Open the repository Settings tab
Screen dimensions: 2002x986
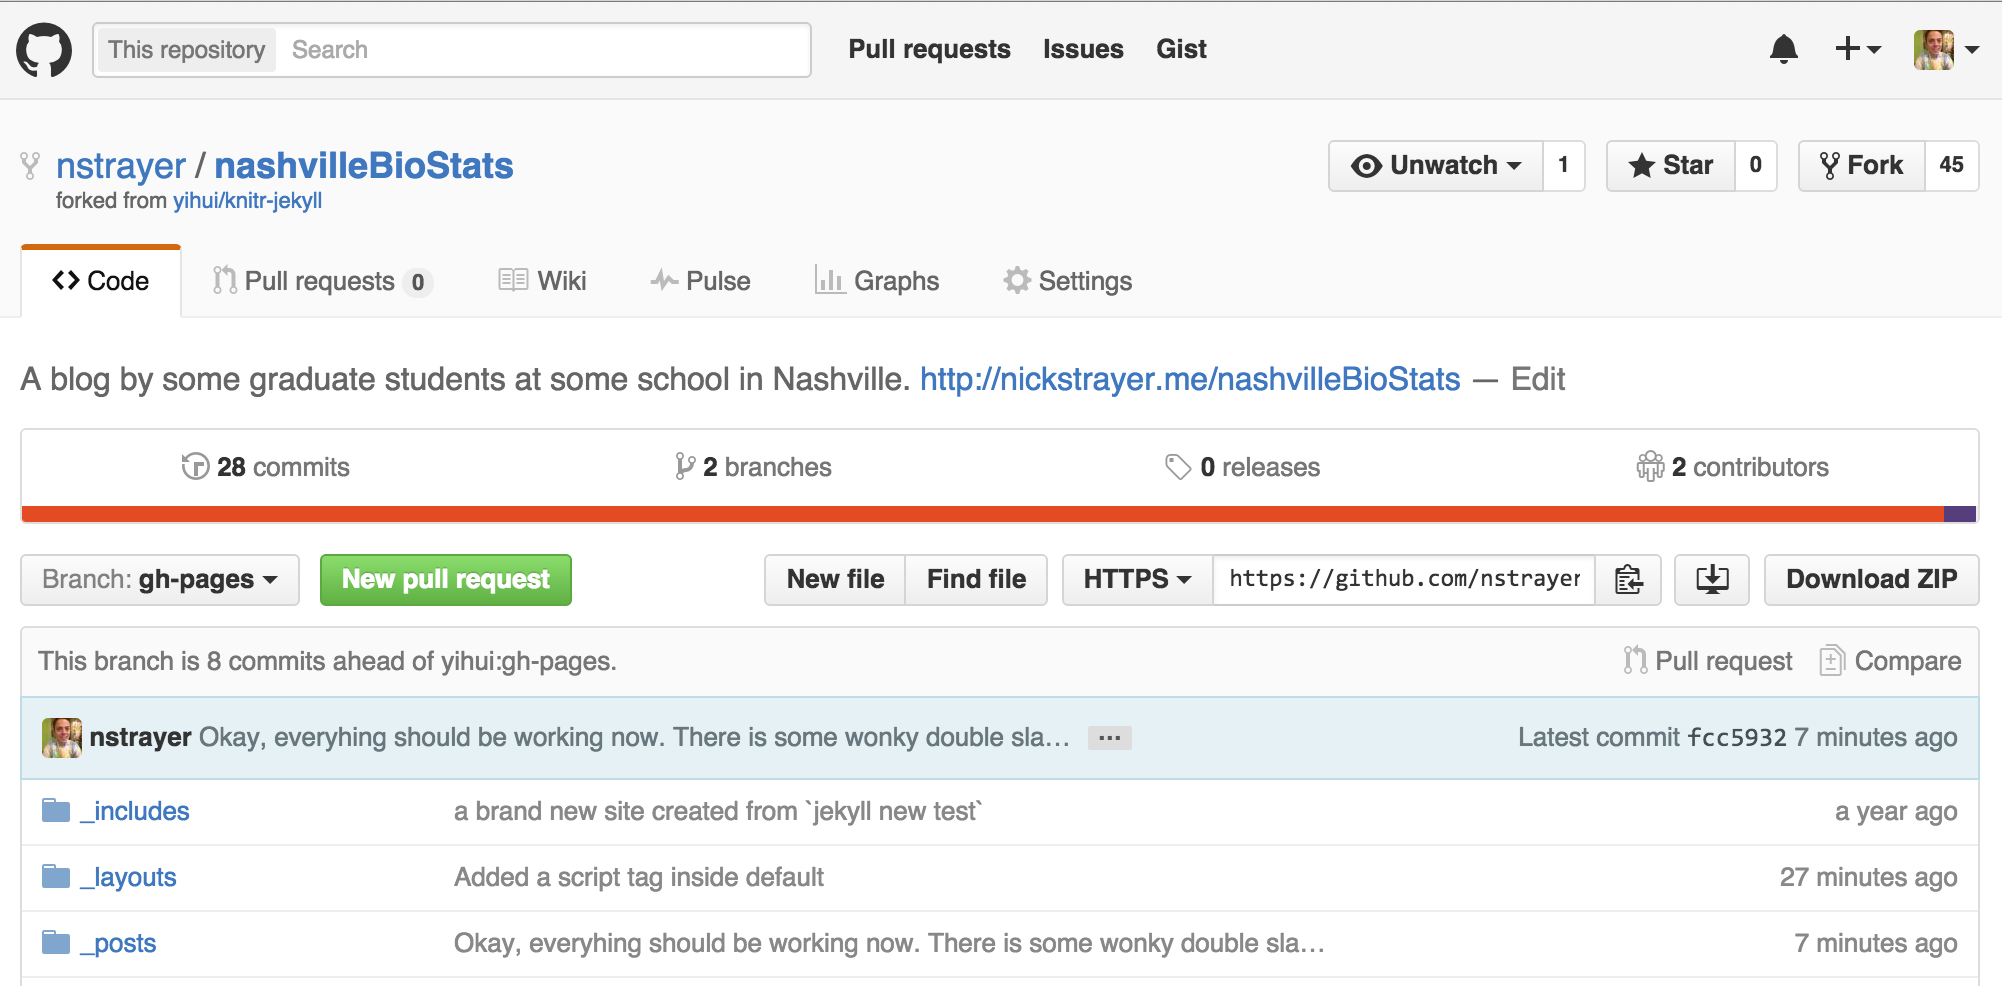[x=1068, y=281]
